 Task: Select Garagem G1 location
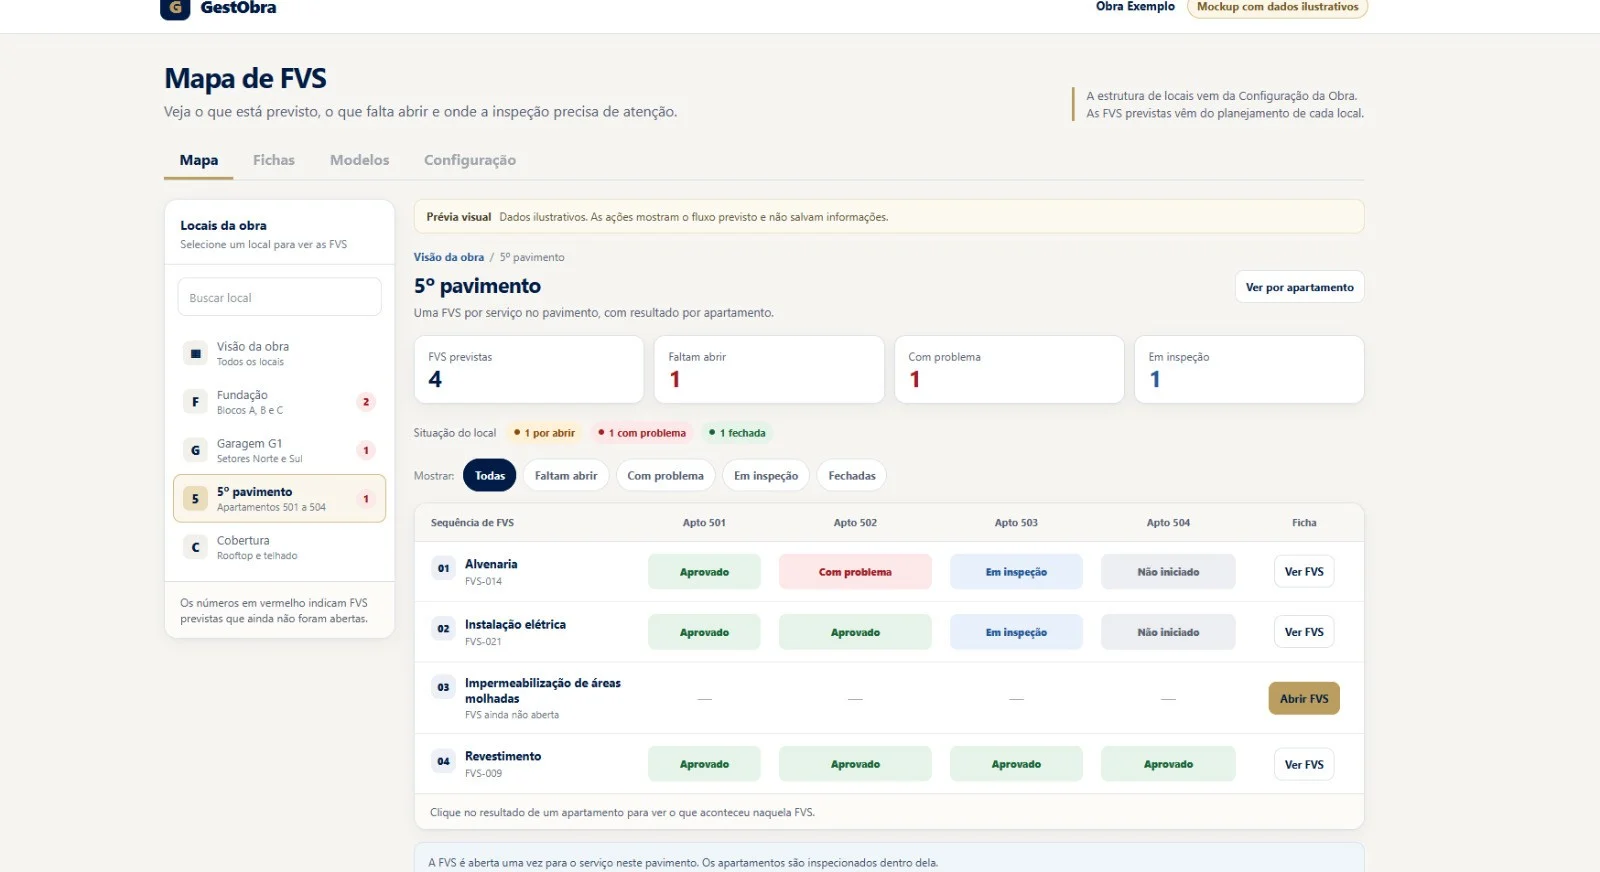279,450
